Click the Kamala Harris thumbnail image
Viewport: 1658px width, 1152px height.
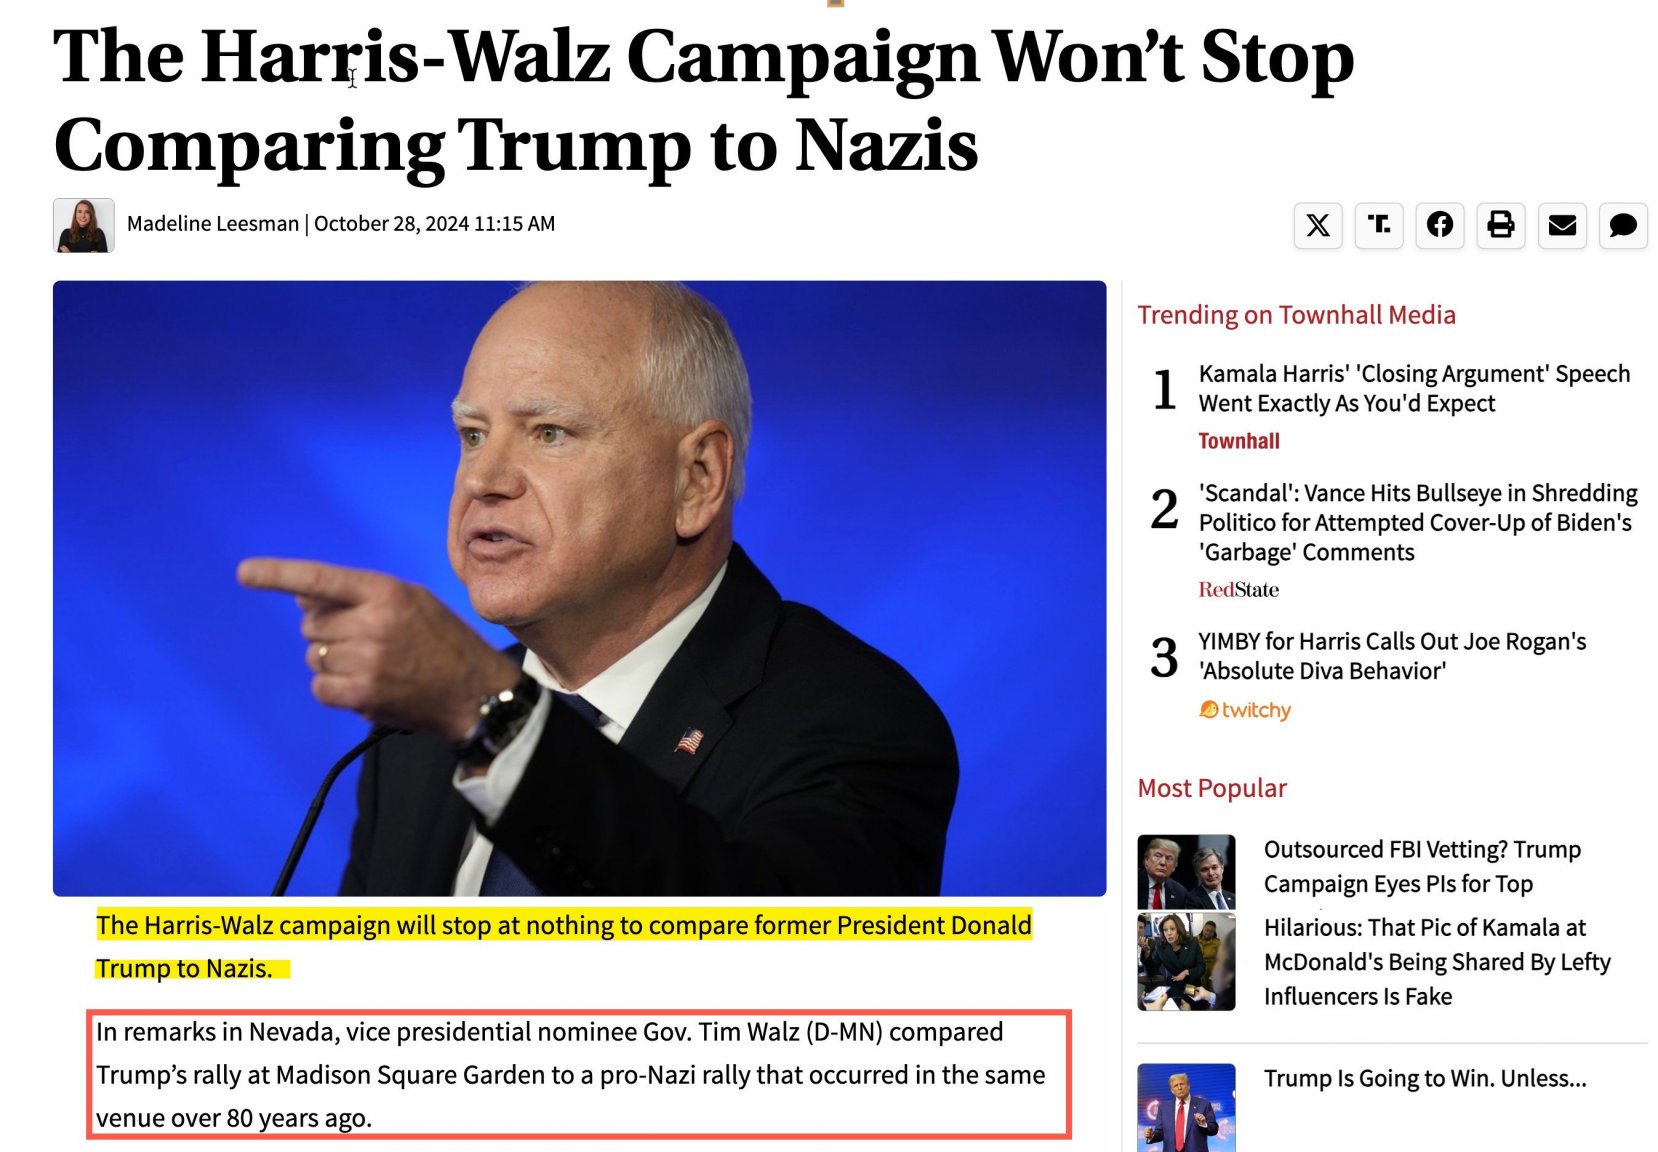coord(1186,962)
